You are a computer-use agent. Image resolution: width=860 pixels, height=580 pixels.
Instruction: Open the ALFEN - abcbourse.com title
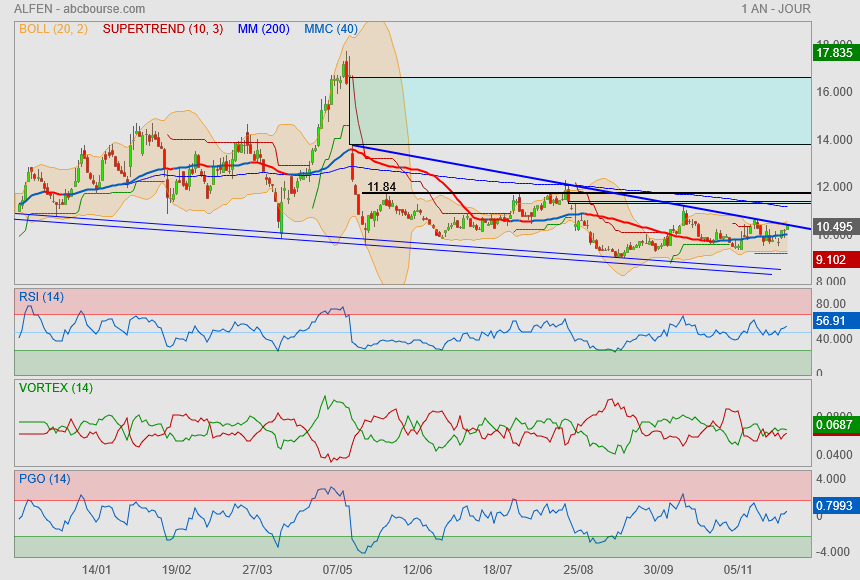coord(79,9)
